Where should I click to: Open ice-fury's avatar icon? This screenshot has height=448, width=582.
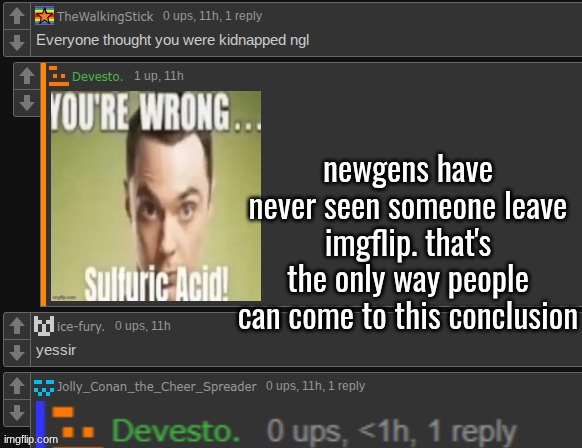44,326
